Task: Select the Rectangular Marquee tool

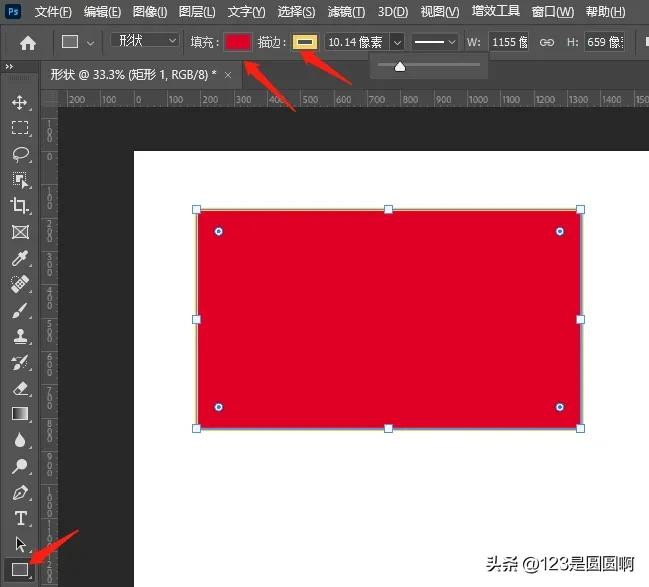Action: (x=20, y=128)
